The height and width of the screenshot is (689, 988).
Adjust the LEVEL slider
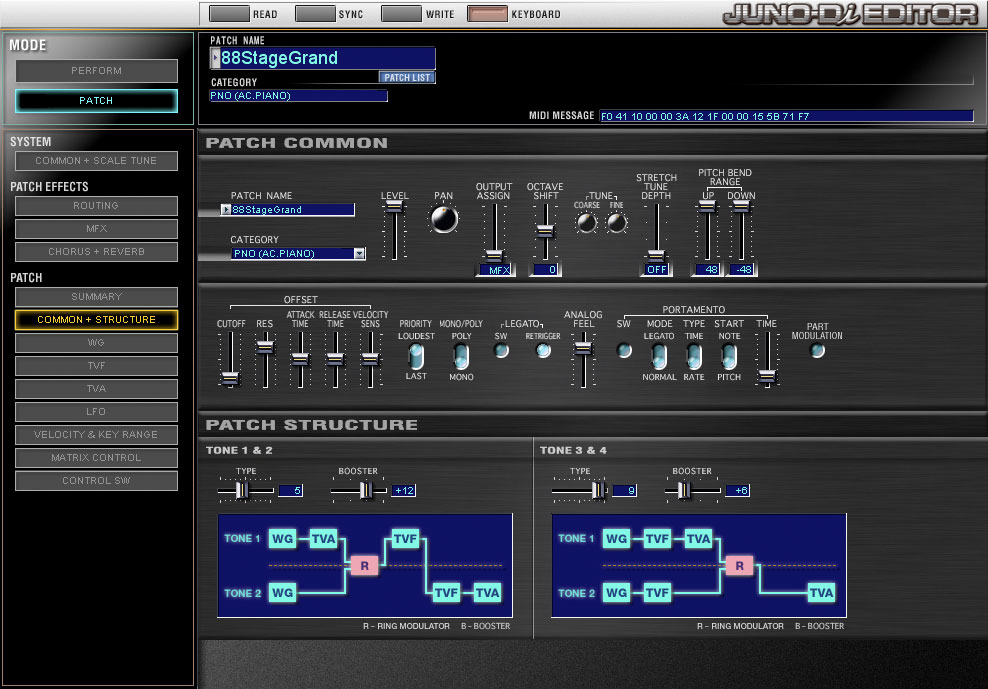(x=394, y=206)
